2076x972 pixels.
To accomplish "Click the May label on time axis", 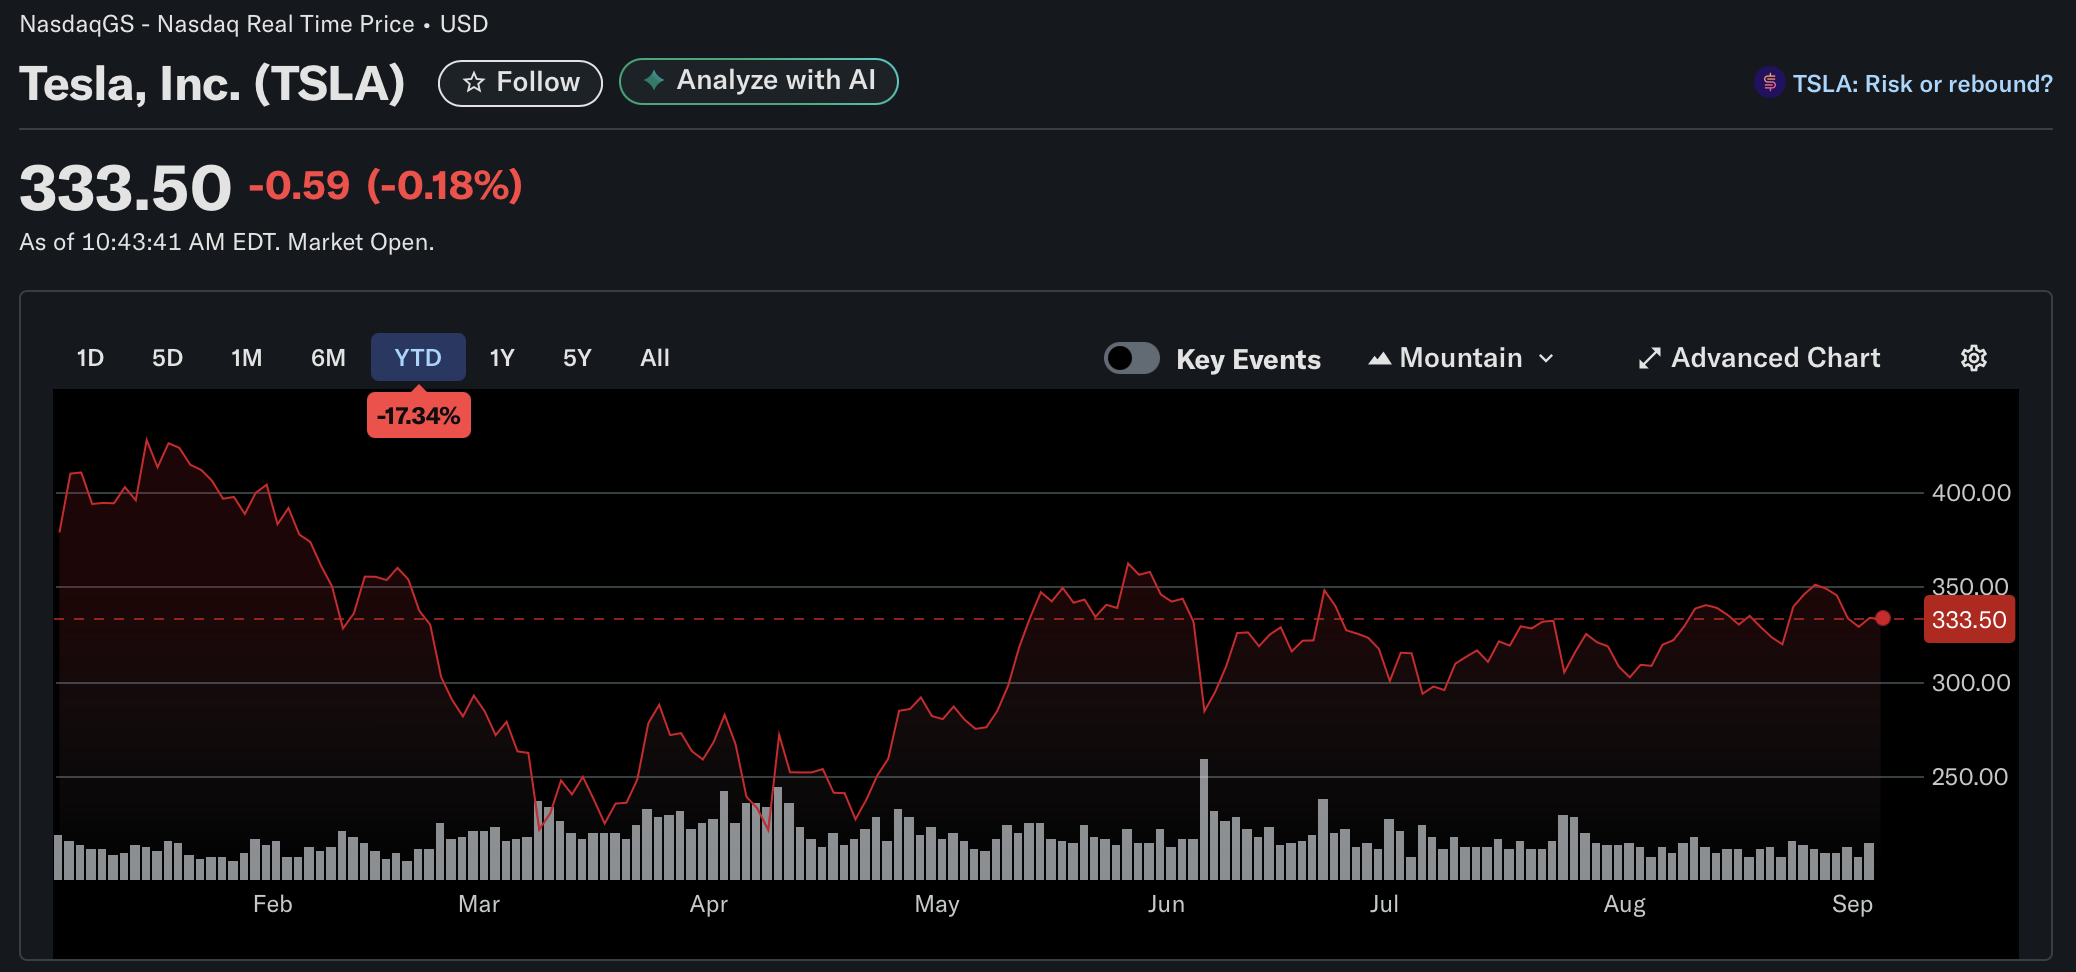I will [x=937, y=905].
